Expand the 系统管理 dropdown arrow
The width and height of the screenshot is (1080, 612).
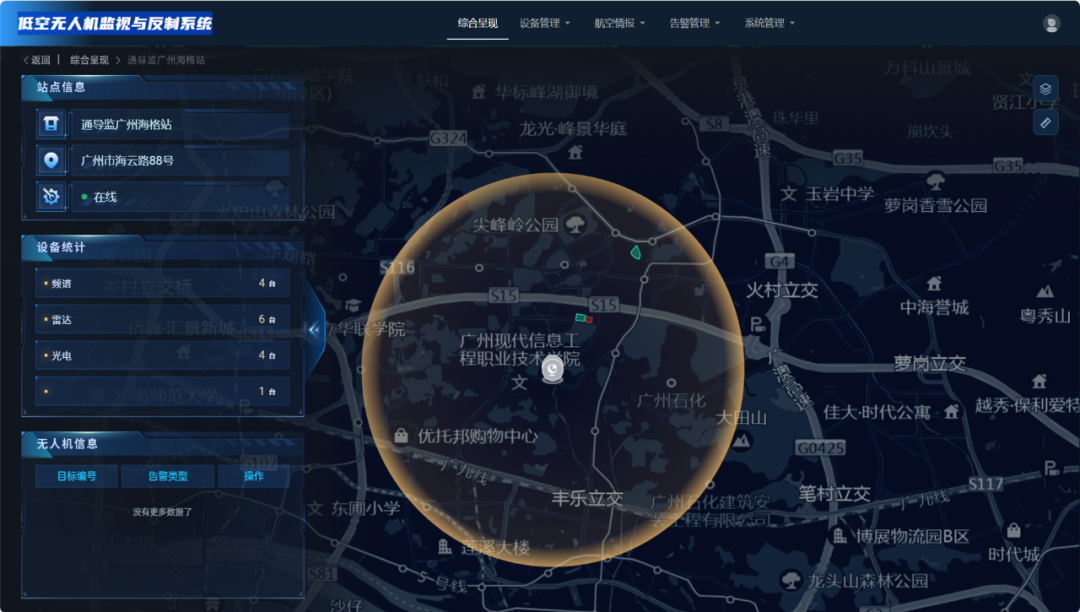pos(792,23)
